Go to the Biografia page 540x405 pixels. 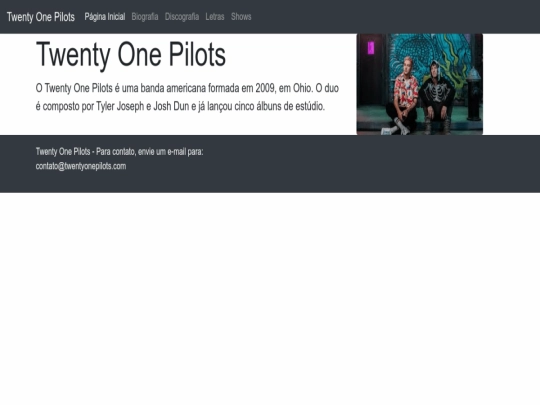click(145, 17)
